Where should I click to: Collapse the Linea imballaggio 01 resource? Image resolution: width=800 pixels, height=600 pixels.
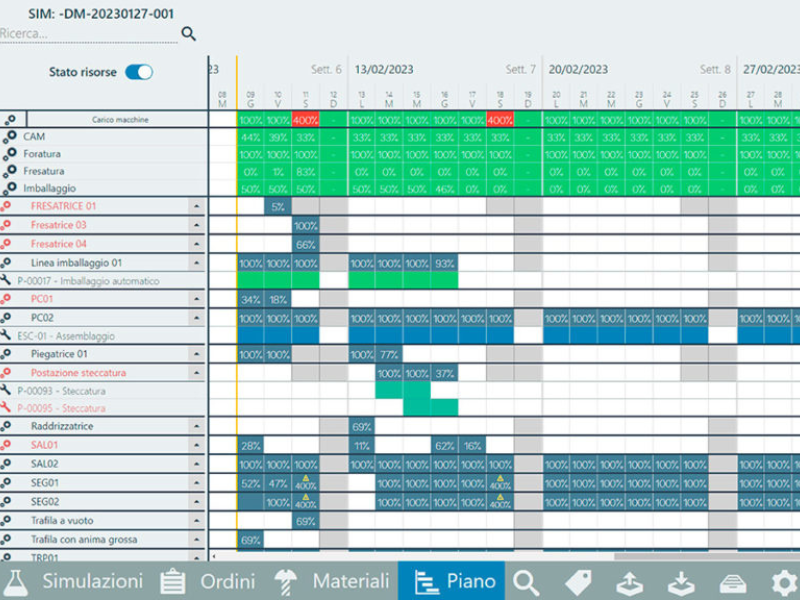click(196, 263)
